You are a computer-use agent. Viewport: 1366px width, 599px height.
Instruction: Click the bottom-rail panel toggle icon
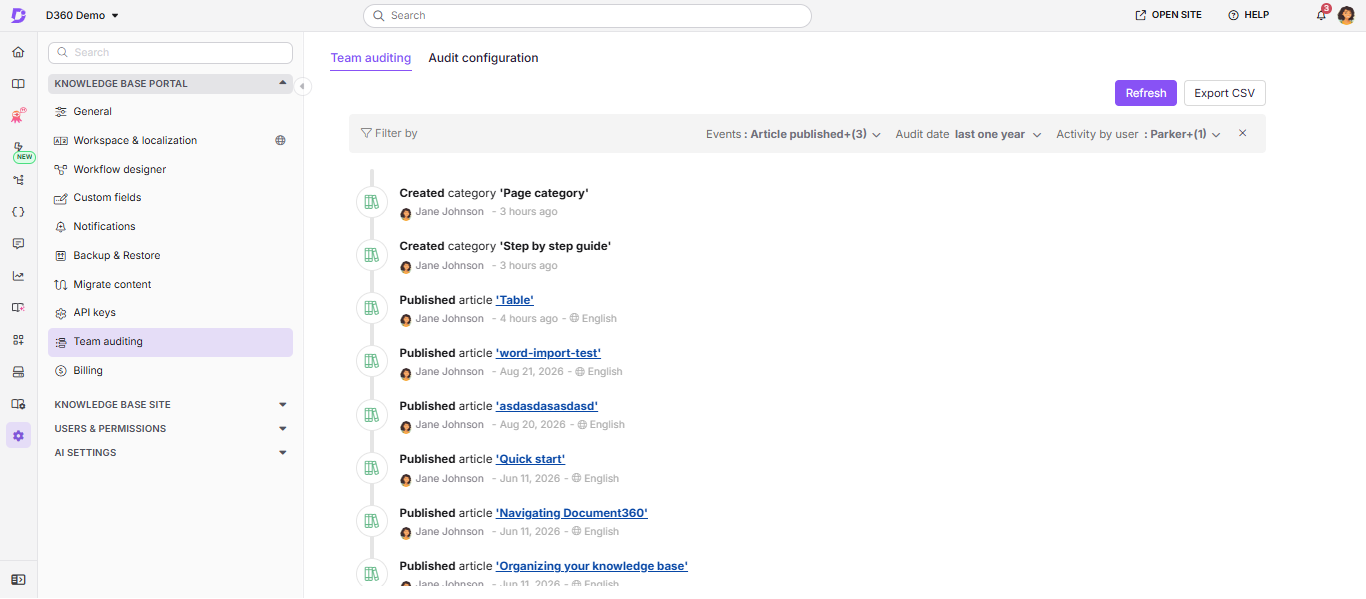(18, 579)
